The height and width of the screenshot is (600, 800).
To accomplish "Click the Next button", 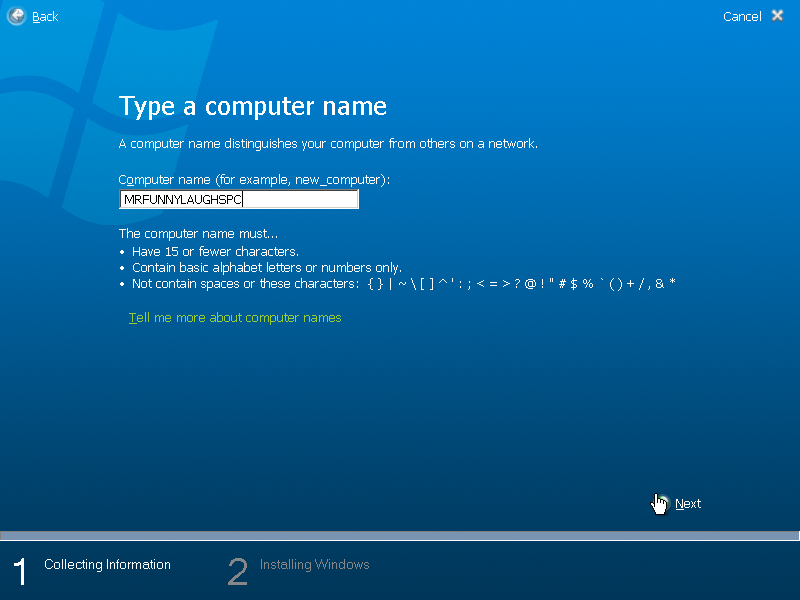I will coord(688,504).
